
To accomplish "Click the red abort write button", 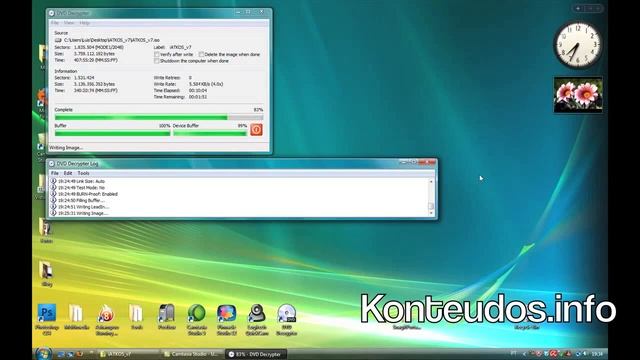I will pos(256,130).
